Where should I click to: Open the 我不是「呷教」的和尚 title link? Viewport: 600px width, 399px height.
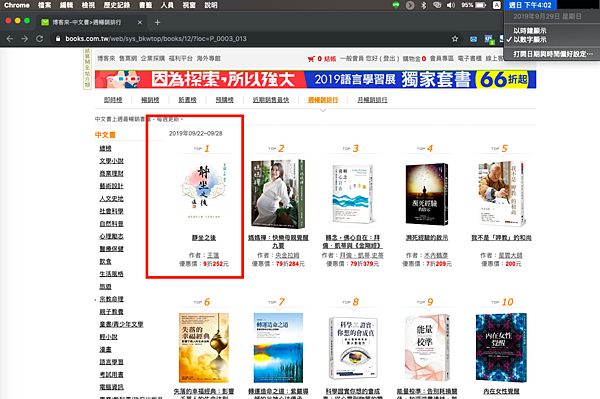pos(501,238)
